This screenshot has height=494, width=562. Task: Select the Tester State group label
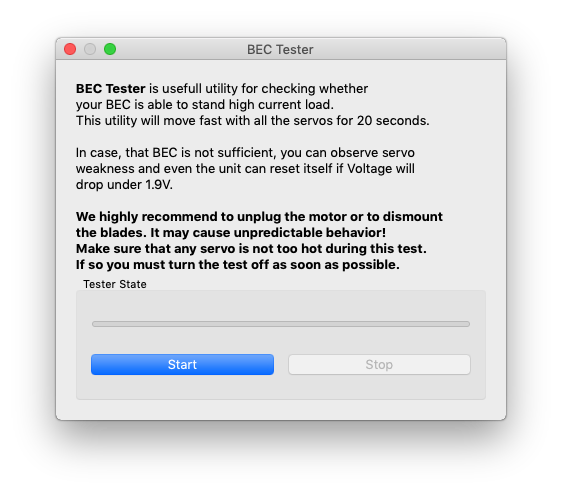pyautogui.click(x=115, y=284)
